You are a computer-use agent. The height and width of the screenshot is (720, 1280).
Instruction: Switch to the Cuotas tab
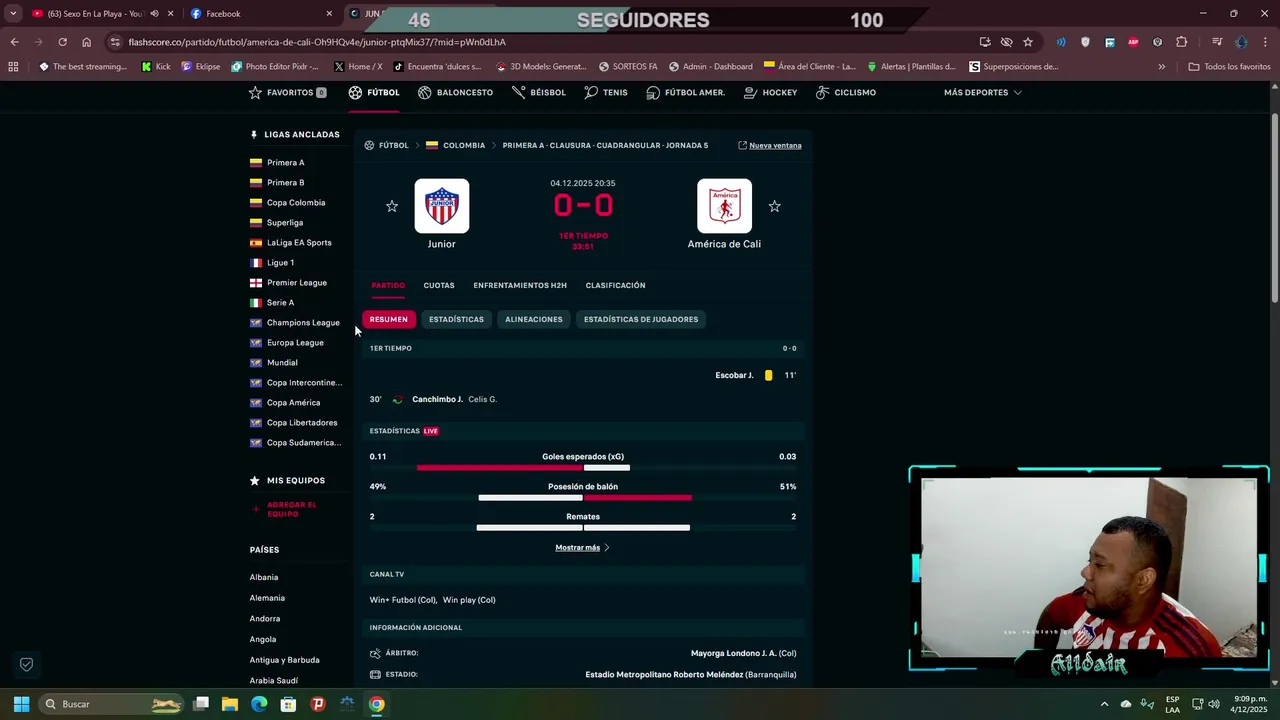click(x=439, y=285)
